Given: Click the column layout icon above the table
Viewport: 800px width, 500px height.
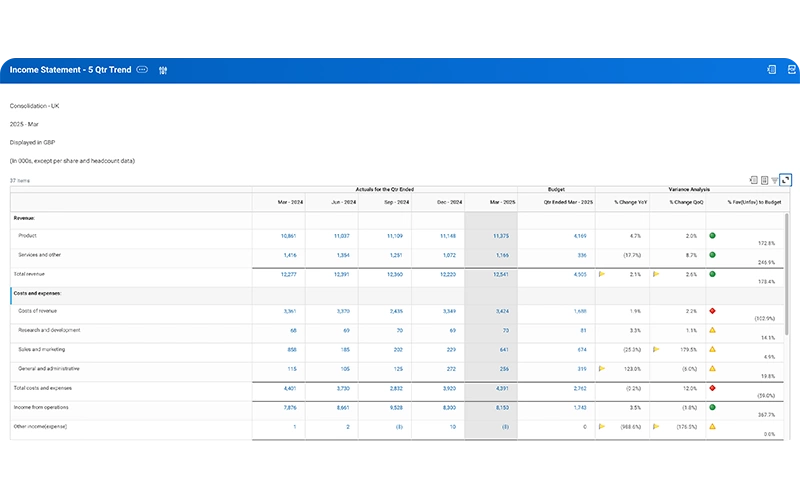Looking at the screenshot, I should coord(764,180).
